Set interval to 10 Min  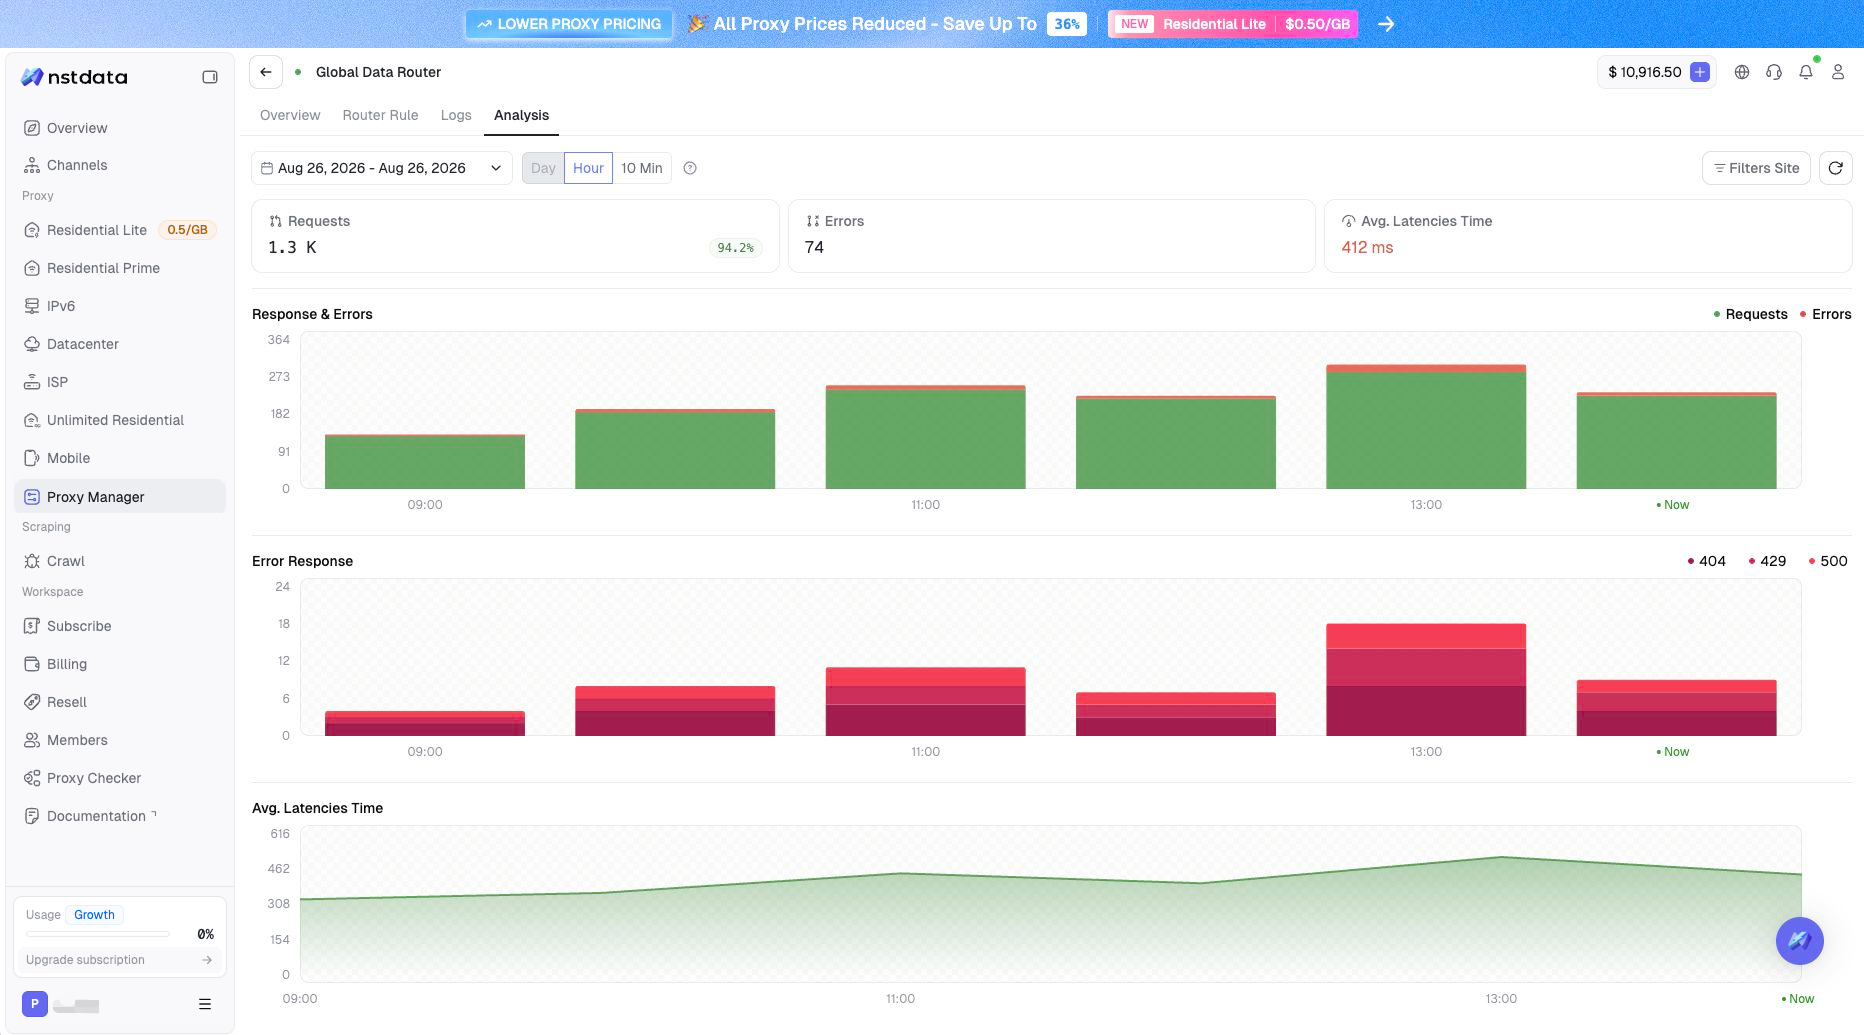tap(641, 168)
